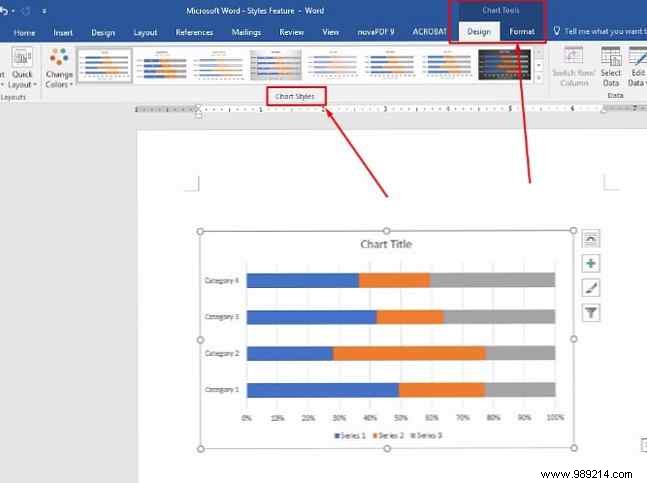Click the Undo icon in quick access toolbar
This screenshot has width=647, height=483.
[4, 11]
